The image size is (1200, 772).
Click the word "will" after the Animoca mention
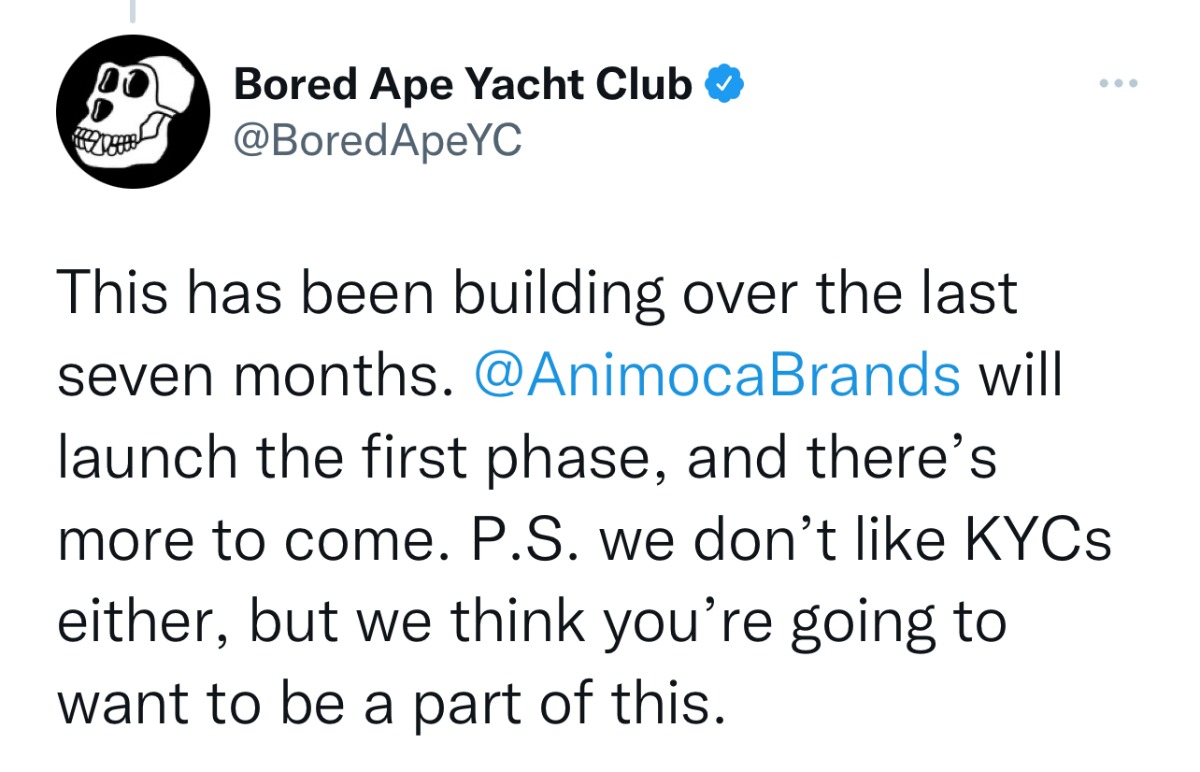point(1019,376)
